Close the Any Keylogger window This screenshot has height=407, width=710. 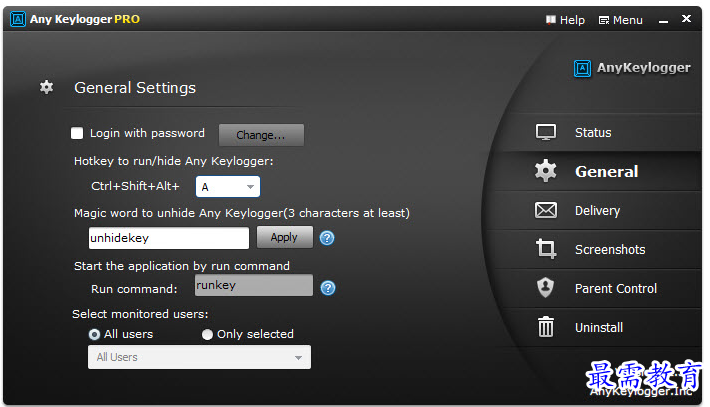tap(686, 19)
